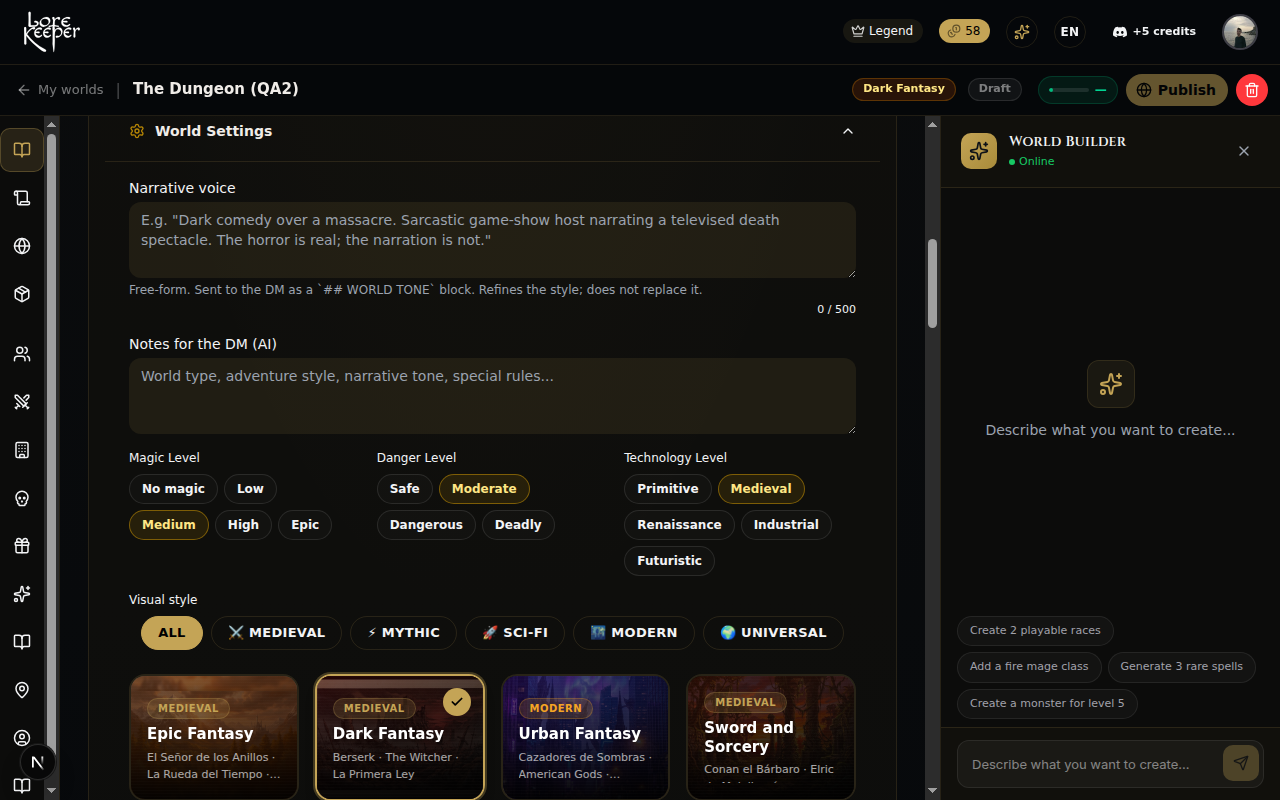Open the people characters sidebar icon

coord(22,354)
